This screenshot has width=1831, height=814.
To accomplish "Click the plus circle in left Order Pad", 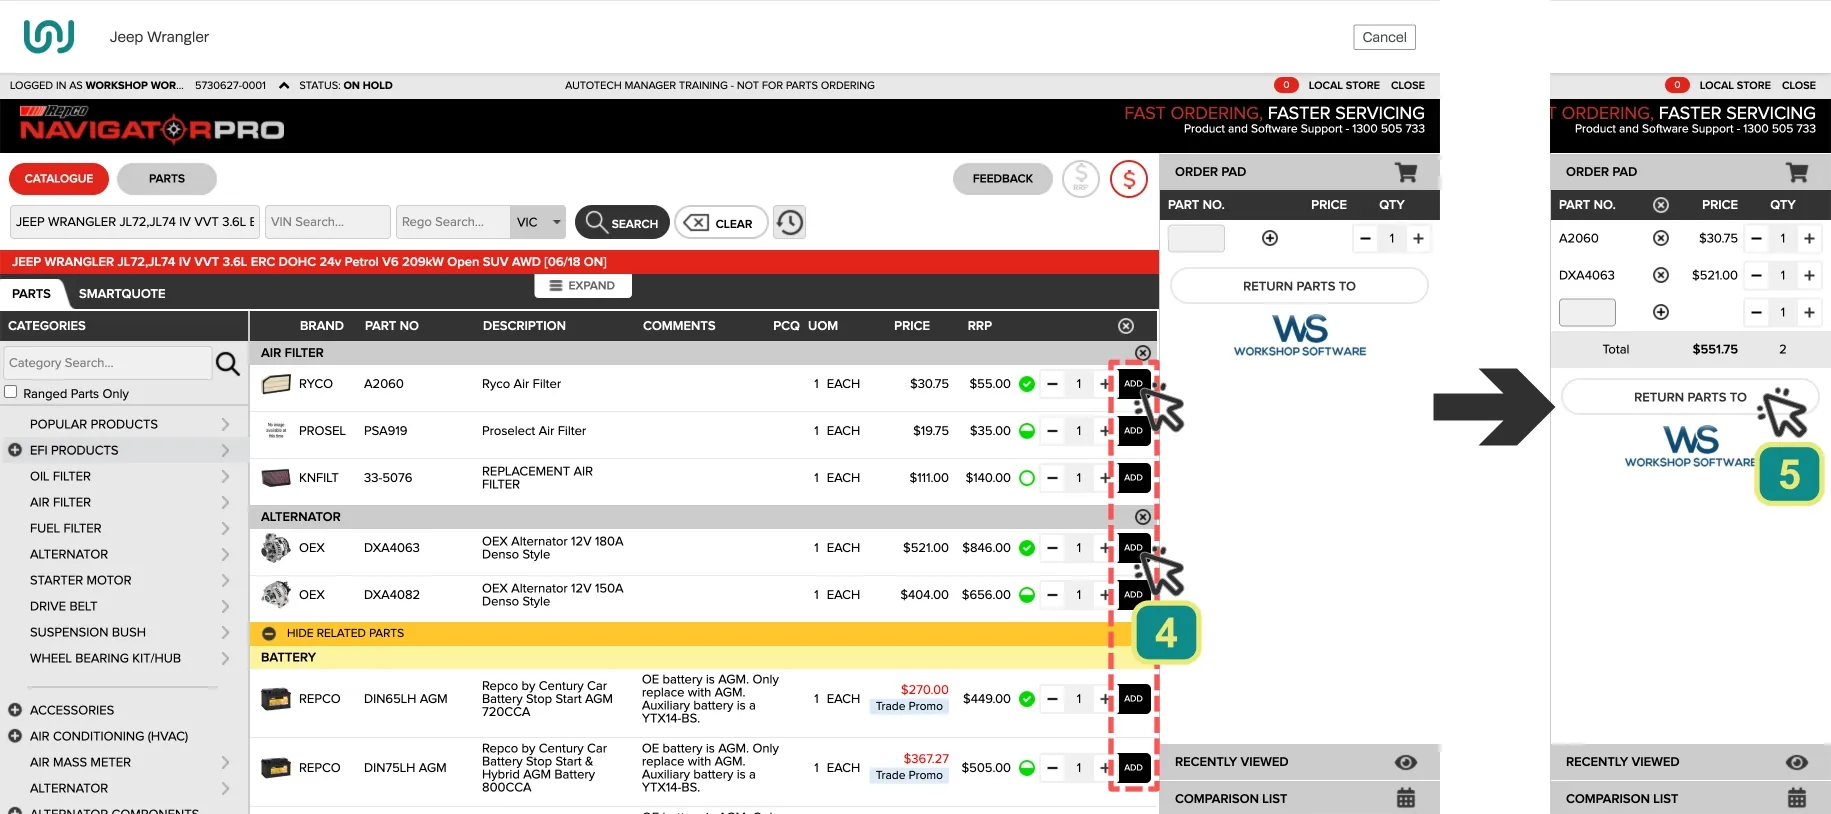I will 1270,238.
